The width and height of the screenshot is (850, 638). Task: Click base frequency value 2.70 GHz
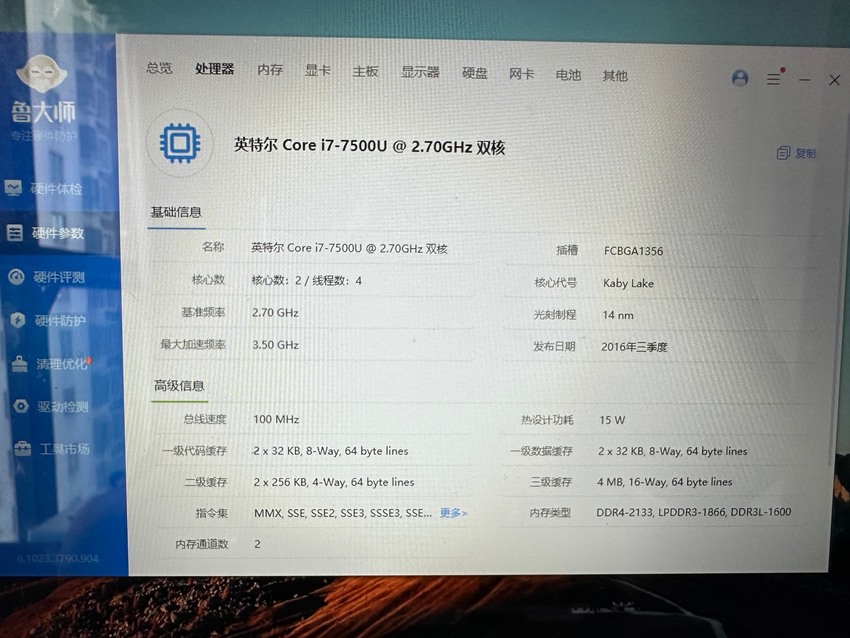click(x=275, y=313)
